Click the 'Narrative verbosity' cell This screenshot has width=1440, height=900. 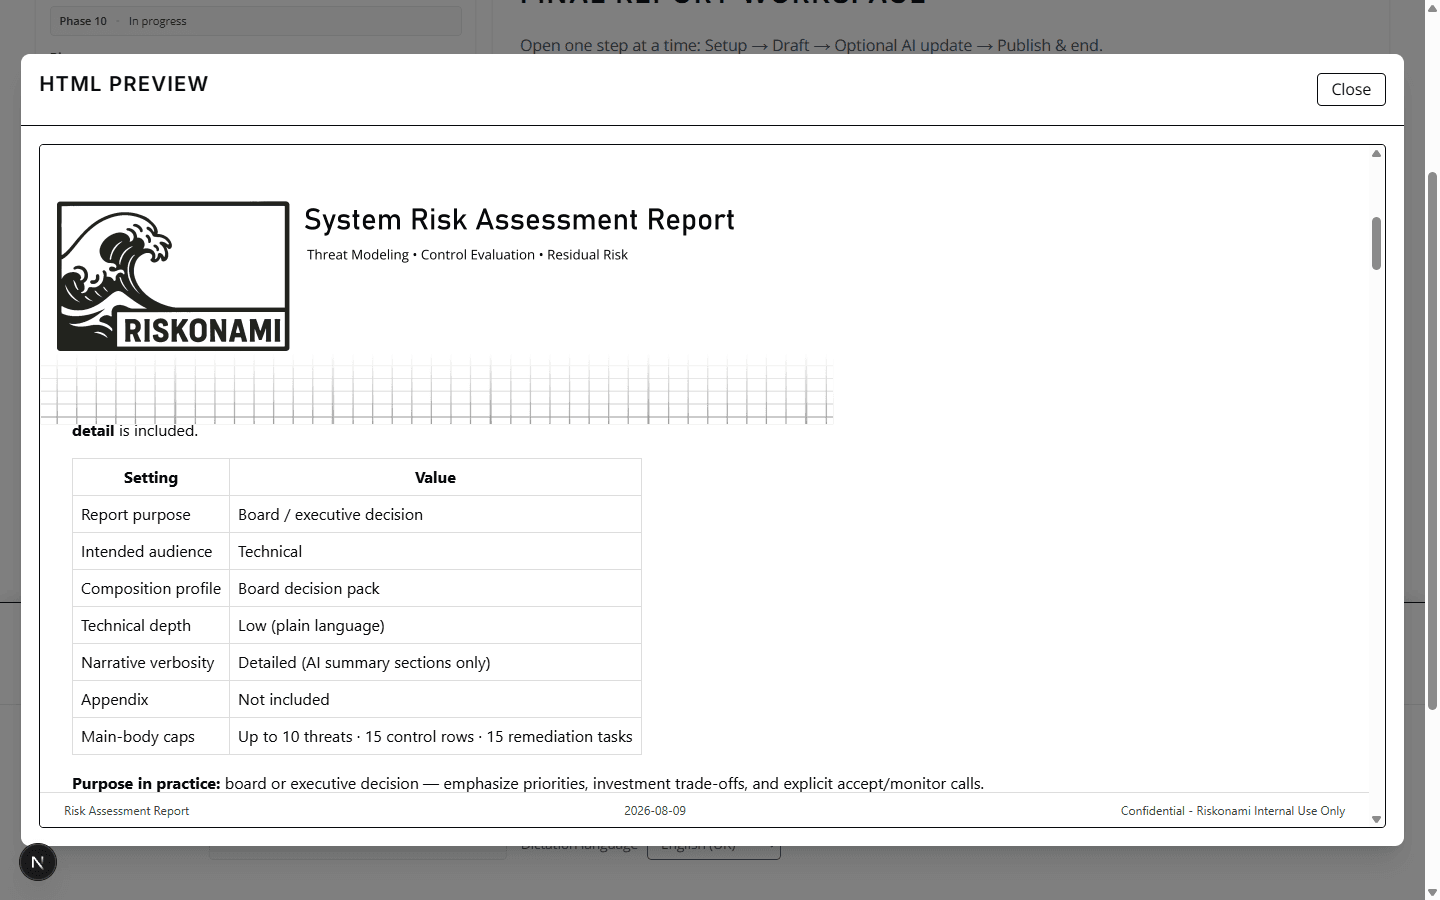coord(151,663)
